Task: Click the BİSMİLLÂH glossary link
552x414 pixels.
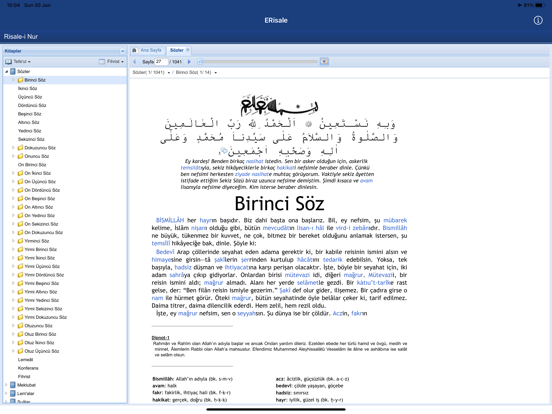Action: pos(170,220)
